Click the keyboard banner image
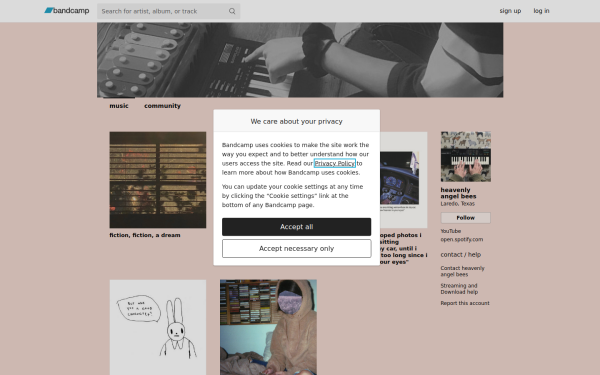 [x=300, y=60]
